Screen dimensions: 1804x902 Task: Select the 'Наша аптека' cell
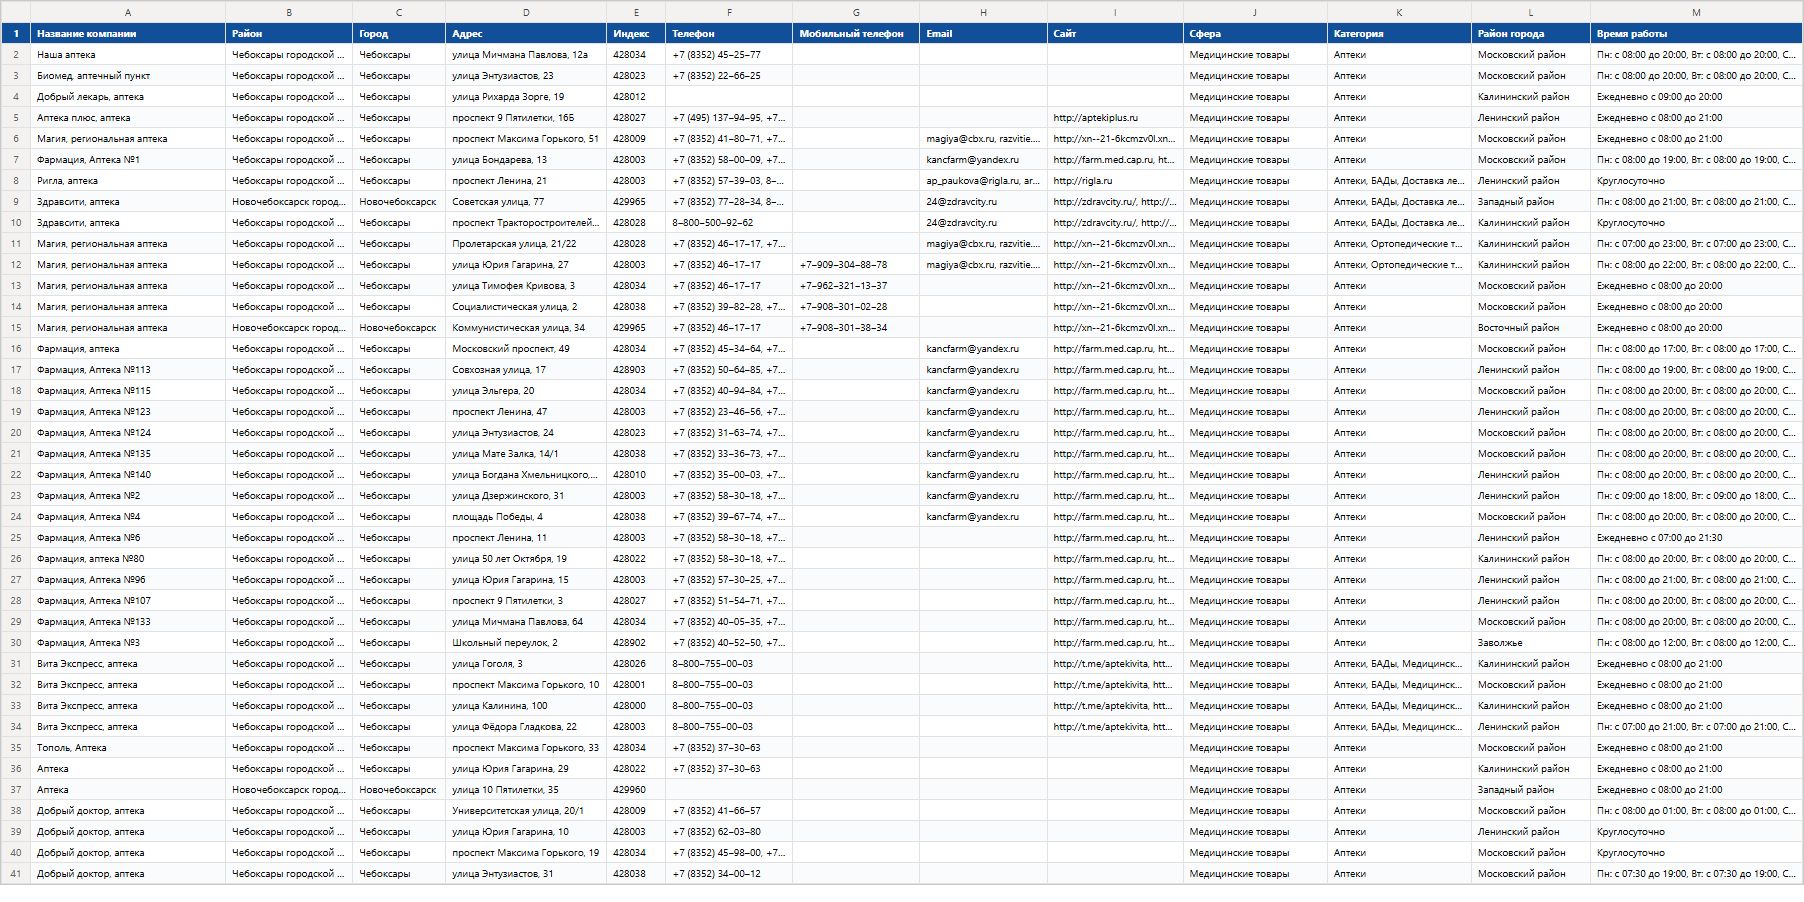pyautogui.click(x=128, y=54)
